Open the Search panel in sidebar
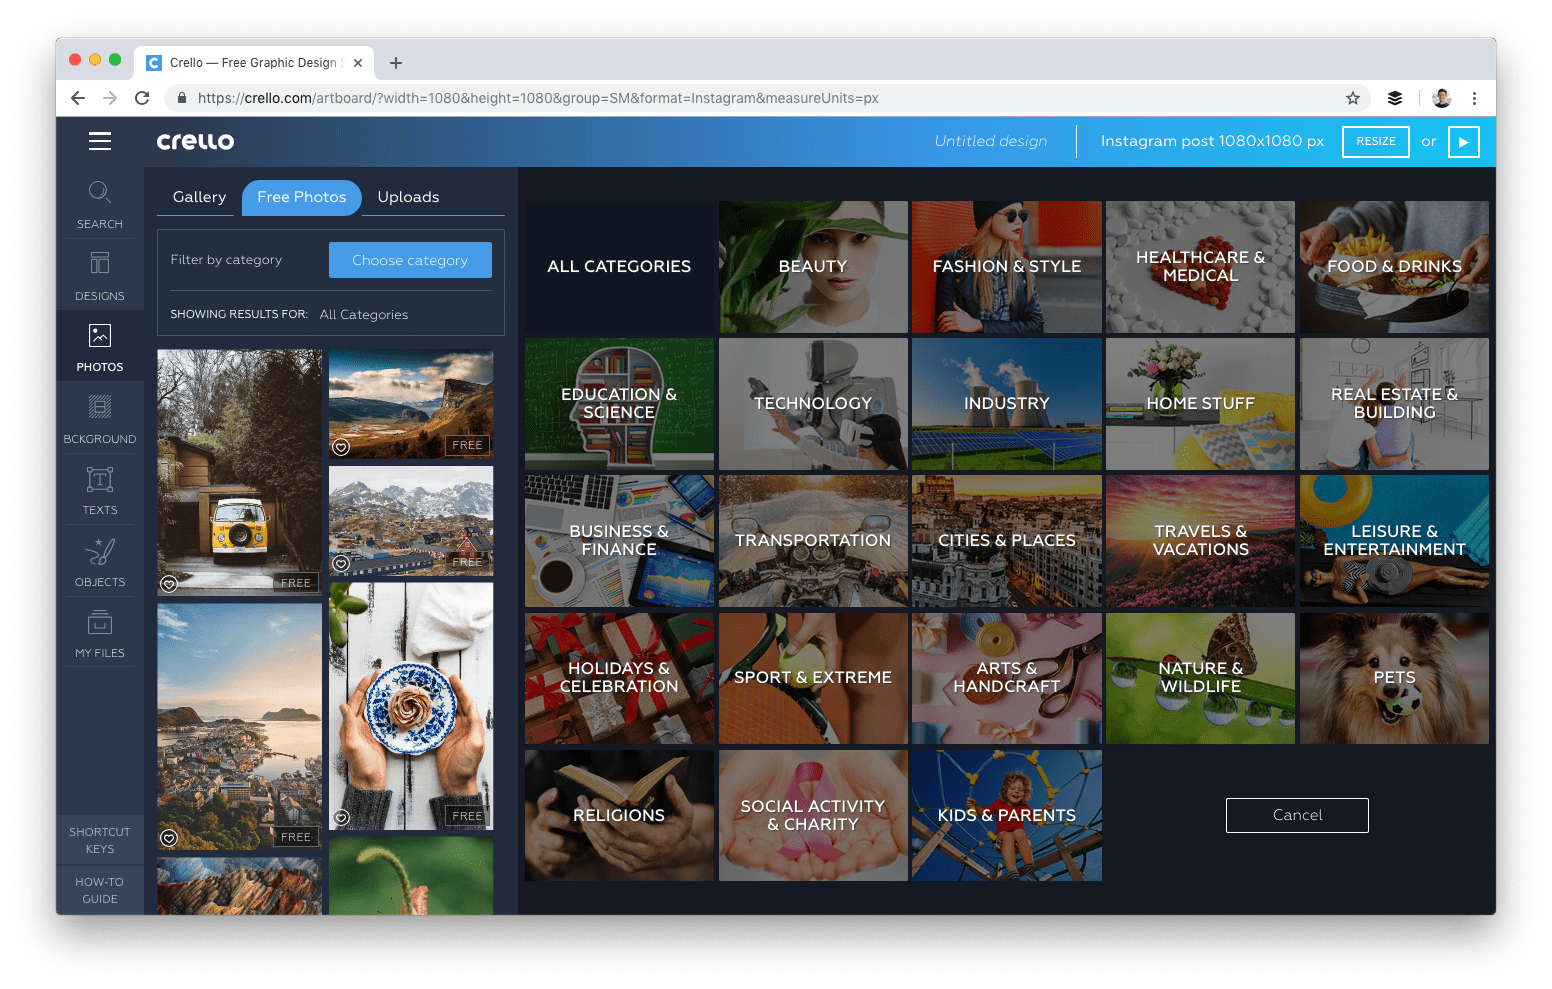 click(x=100, y=203)
